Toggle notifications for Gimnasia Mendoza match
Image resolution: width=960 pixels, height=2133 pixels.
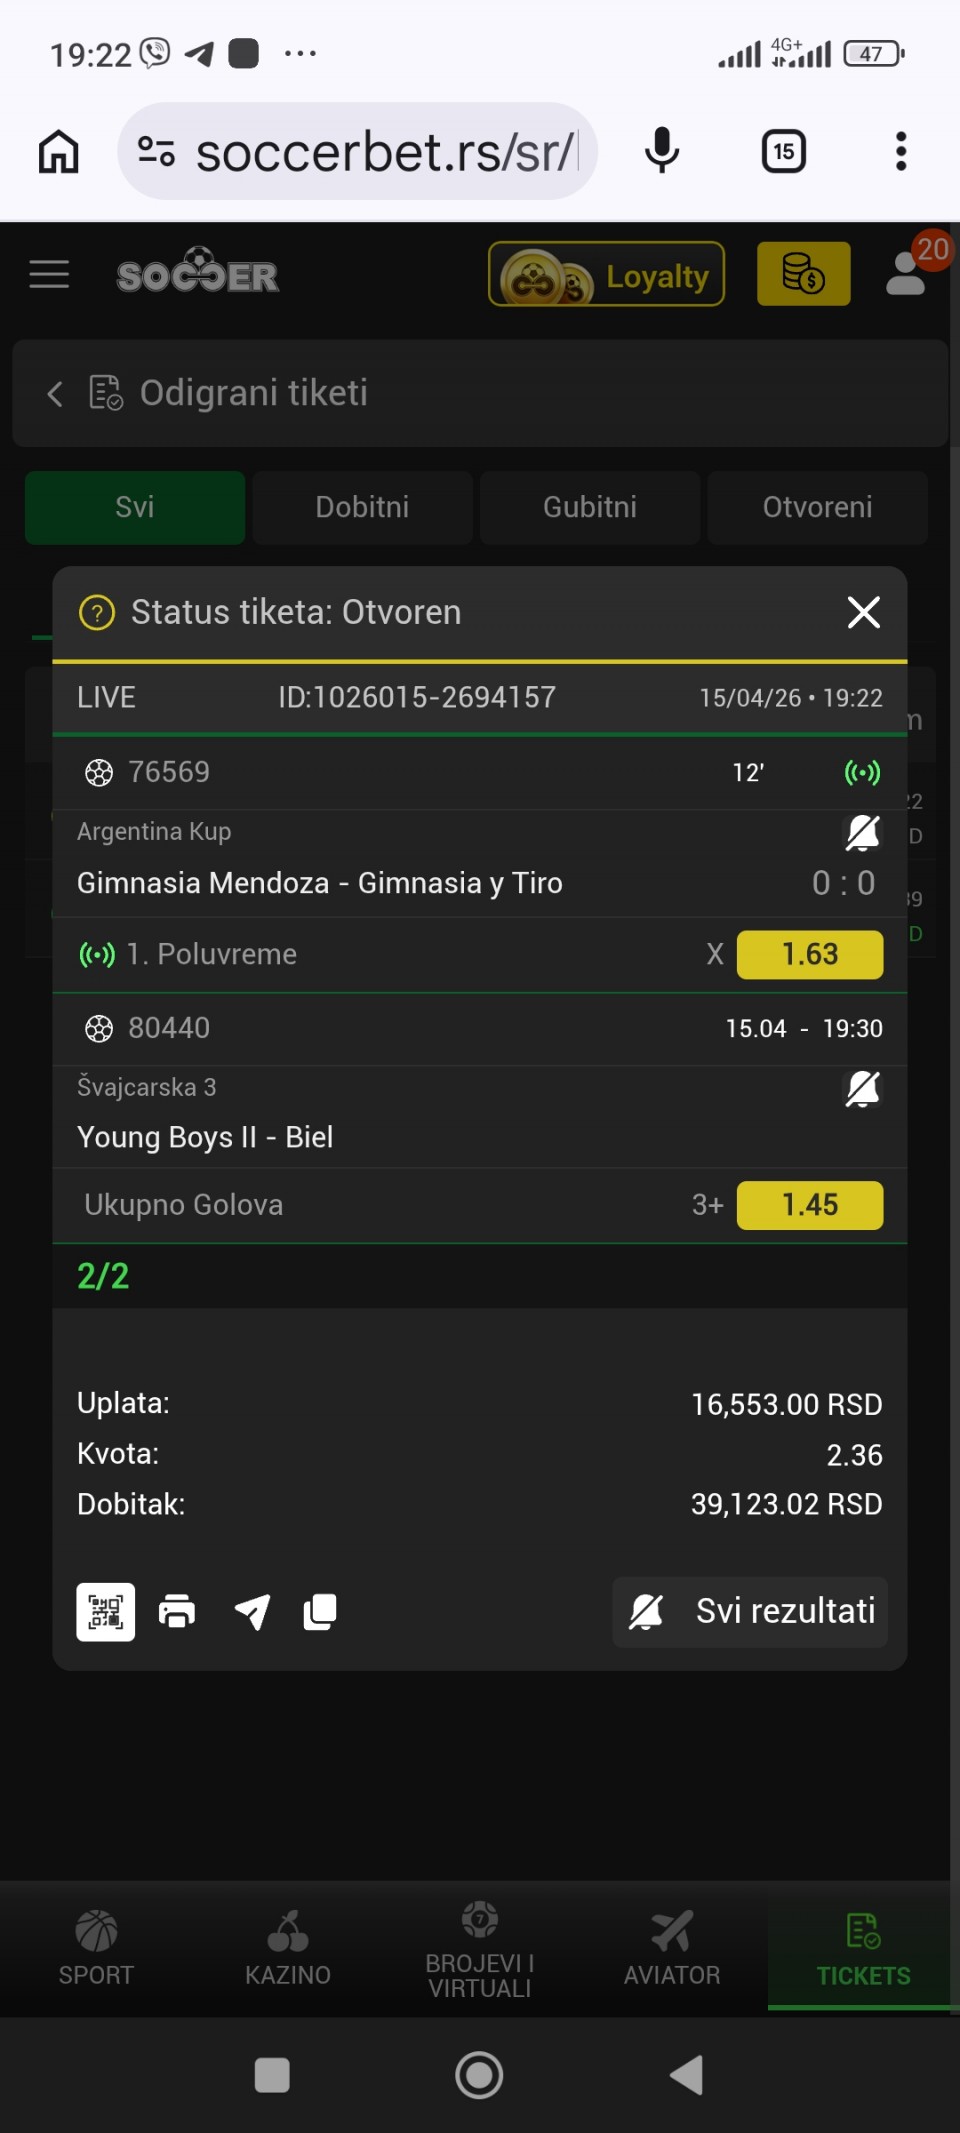[862, 832]
